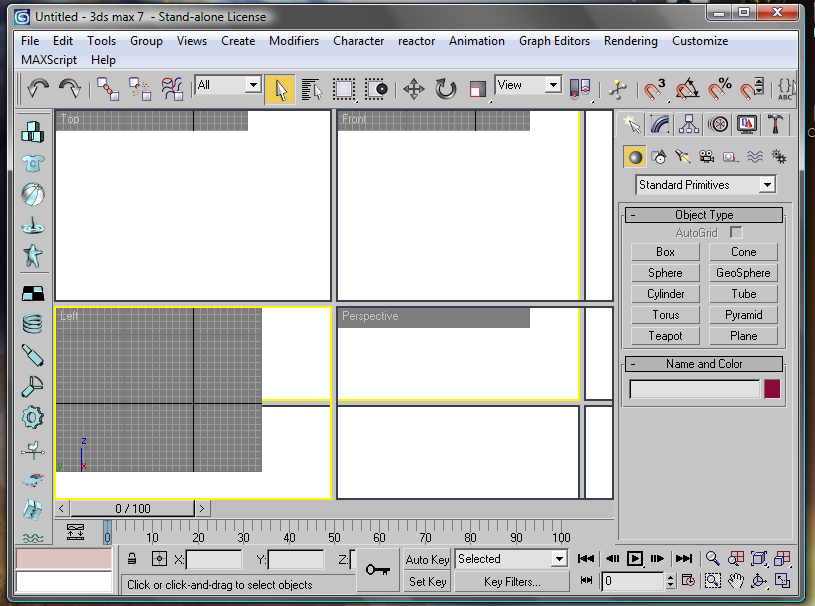The image size is (815, 606).
Task: Toggle the AutoGrid checkbox
Action: [736, 233]
